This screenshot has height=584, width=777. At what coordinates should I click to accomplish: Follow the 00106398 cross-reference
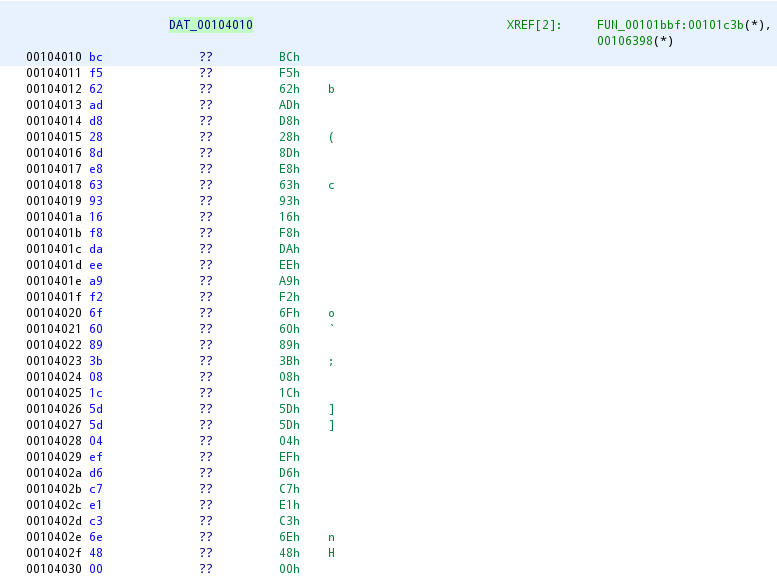625,41
